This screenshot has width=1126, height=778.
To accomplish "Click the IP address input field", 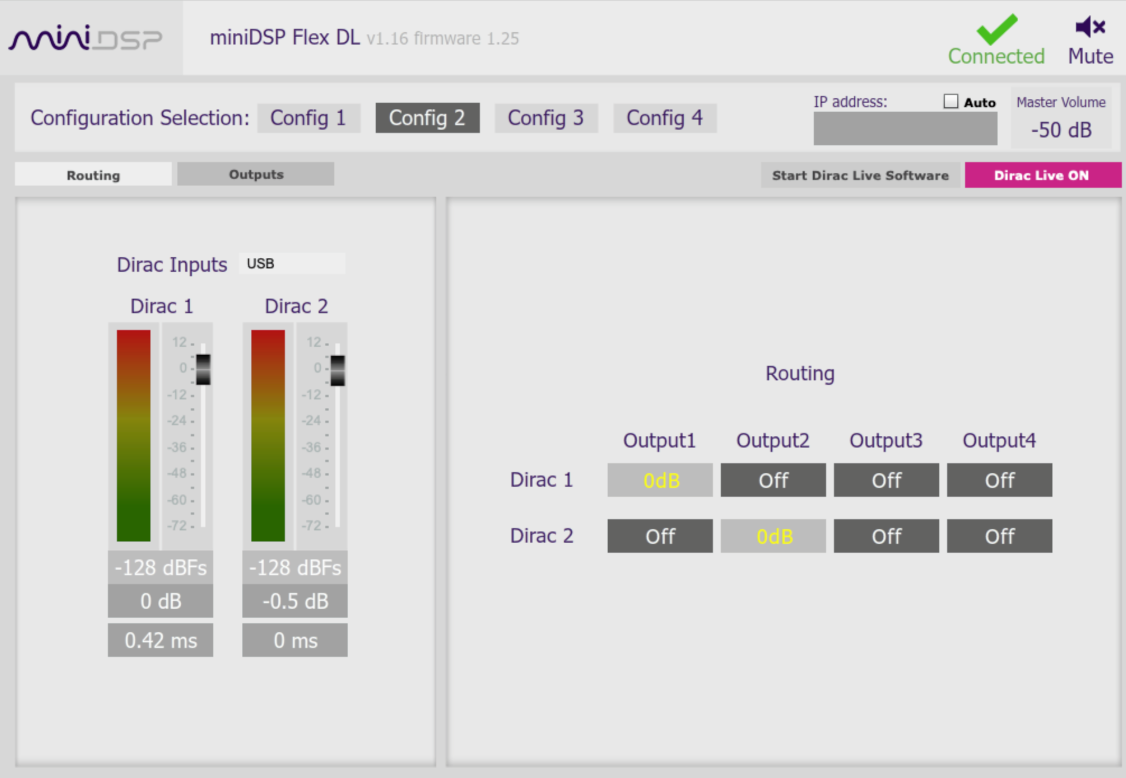I will point(905,129).
